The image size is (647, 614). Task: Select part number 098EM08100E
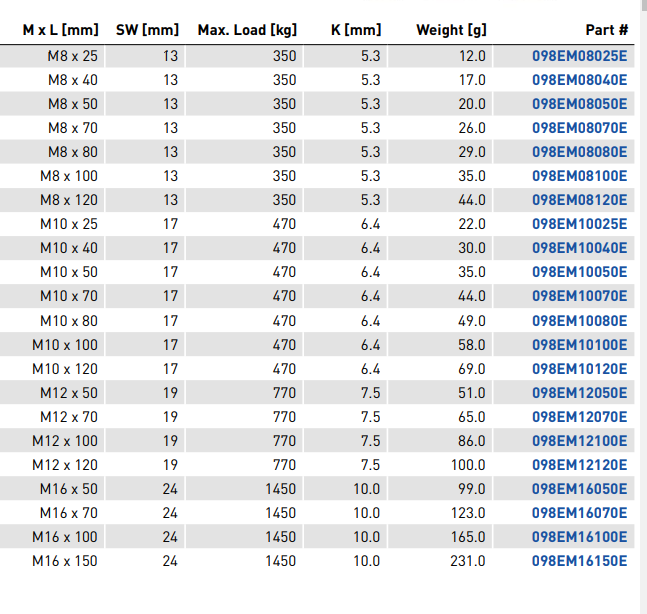coord(579,176)
